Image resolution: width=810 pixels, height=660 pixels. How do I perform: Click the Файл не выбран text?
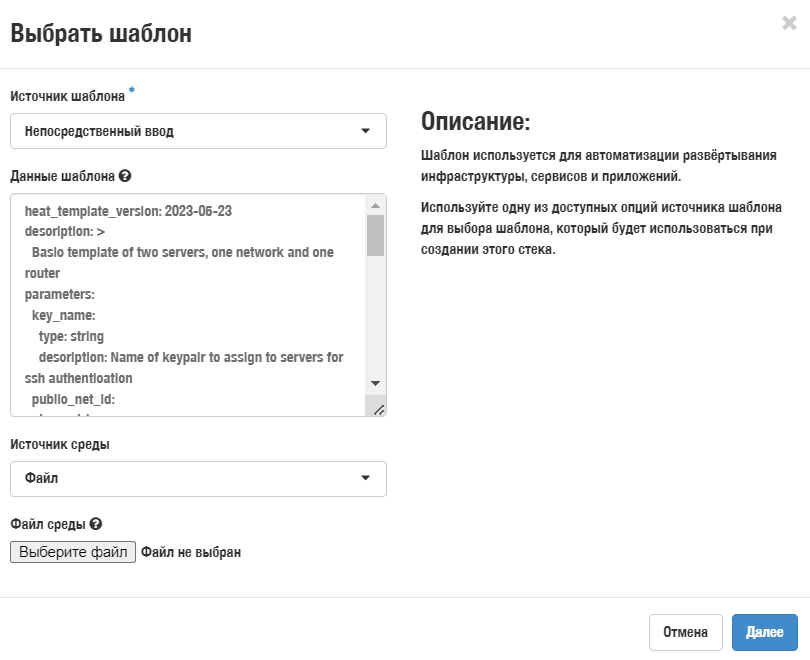coord(191,552)
